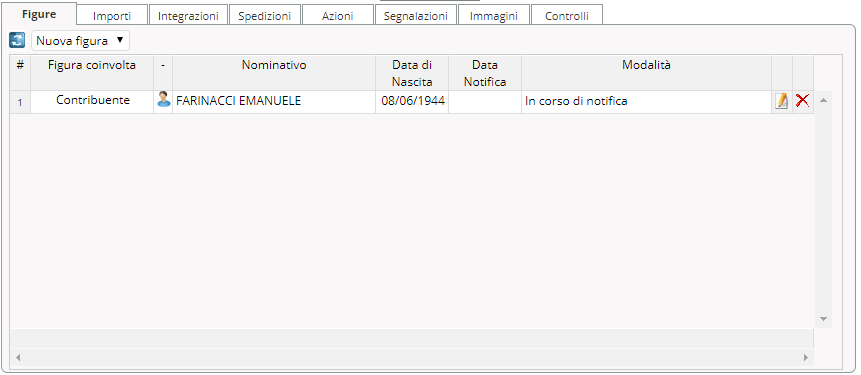Select the Azioni tab
The image size is (861, 375).
pyautogui.click(x=338, y=16)
